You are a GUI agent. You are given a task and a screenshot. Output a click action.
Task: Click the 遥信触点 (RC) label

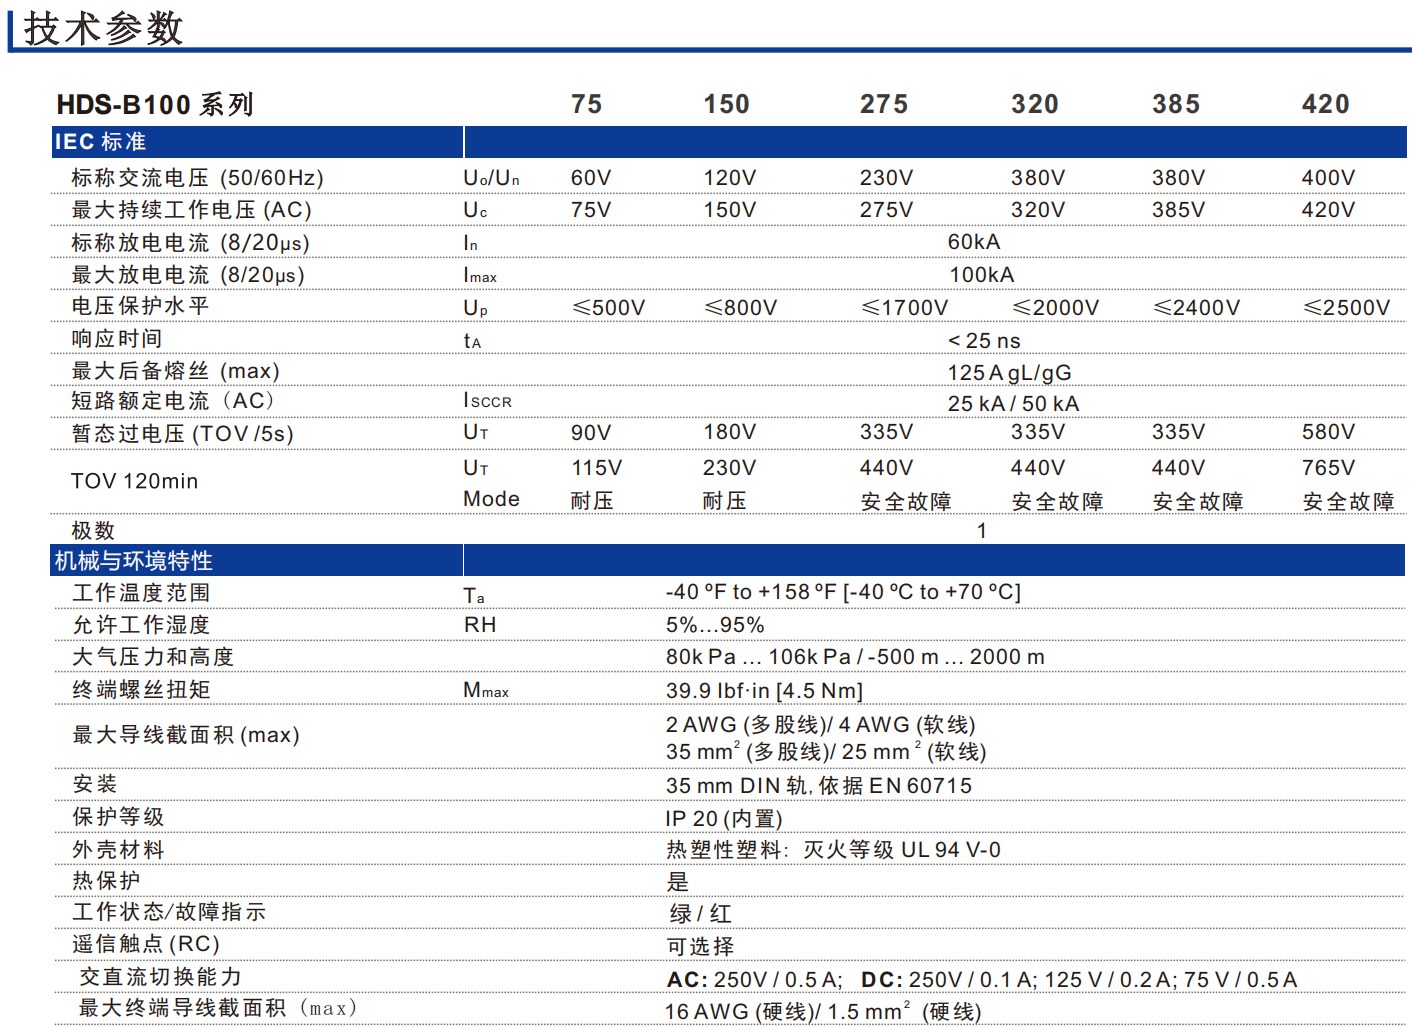click(x=146, y=944)
